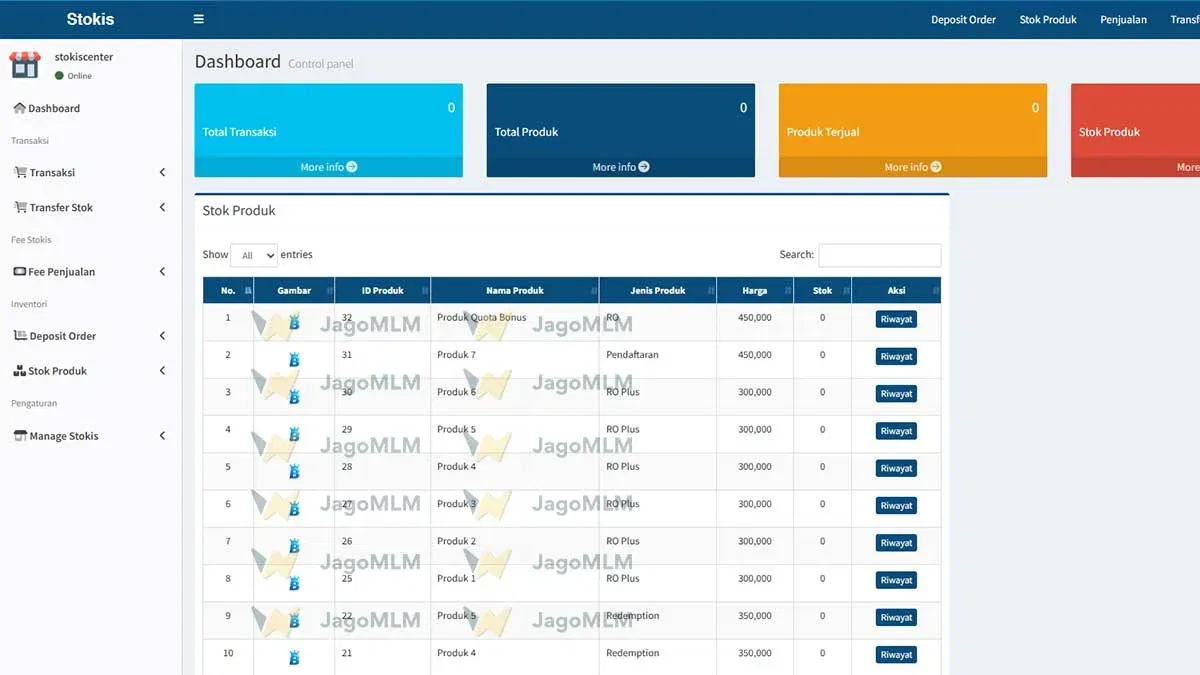Image resolution: width=1200 pixels, height=675 pixels.
Task: Click the green Online status indicator
Action: pos(59,73)
